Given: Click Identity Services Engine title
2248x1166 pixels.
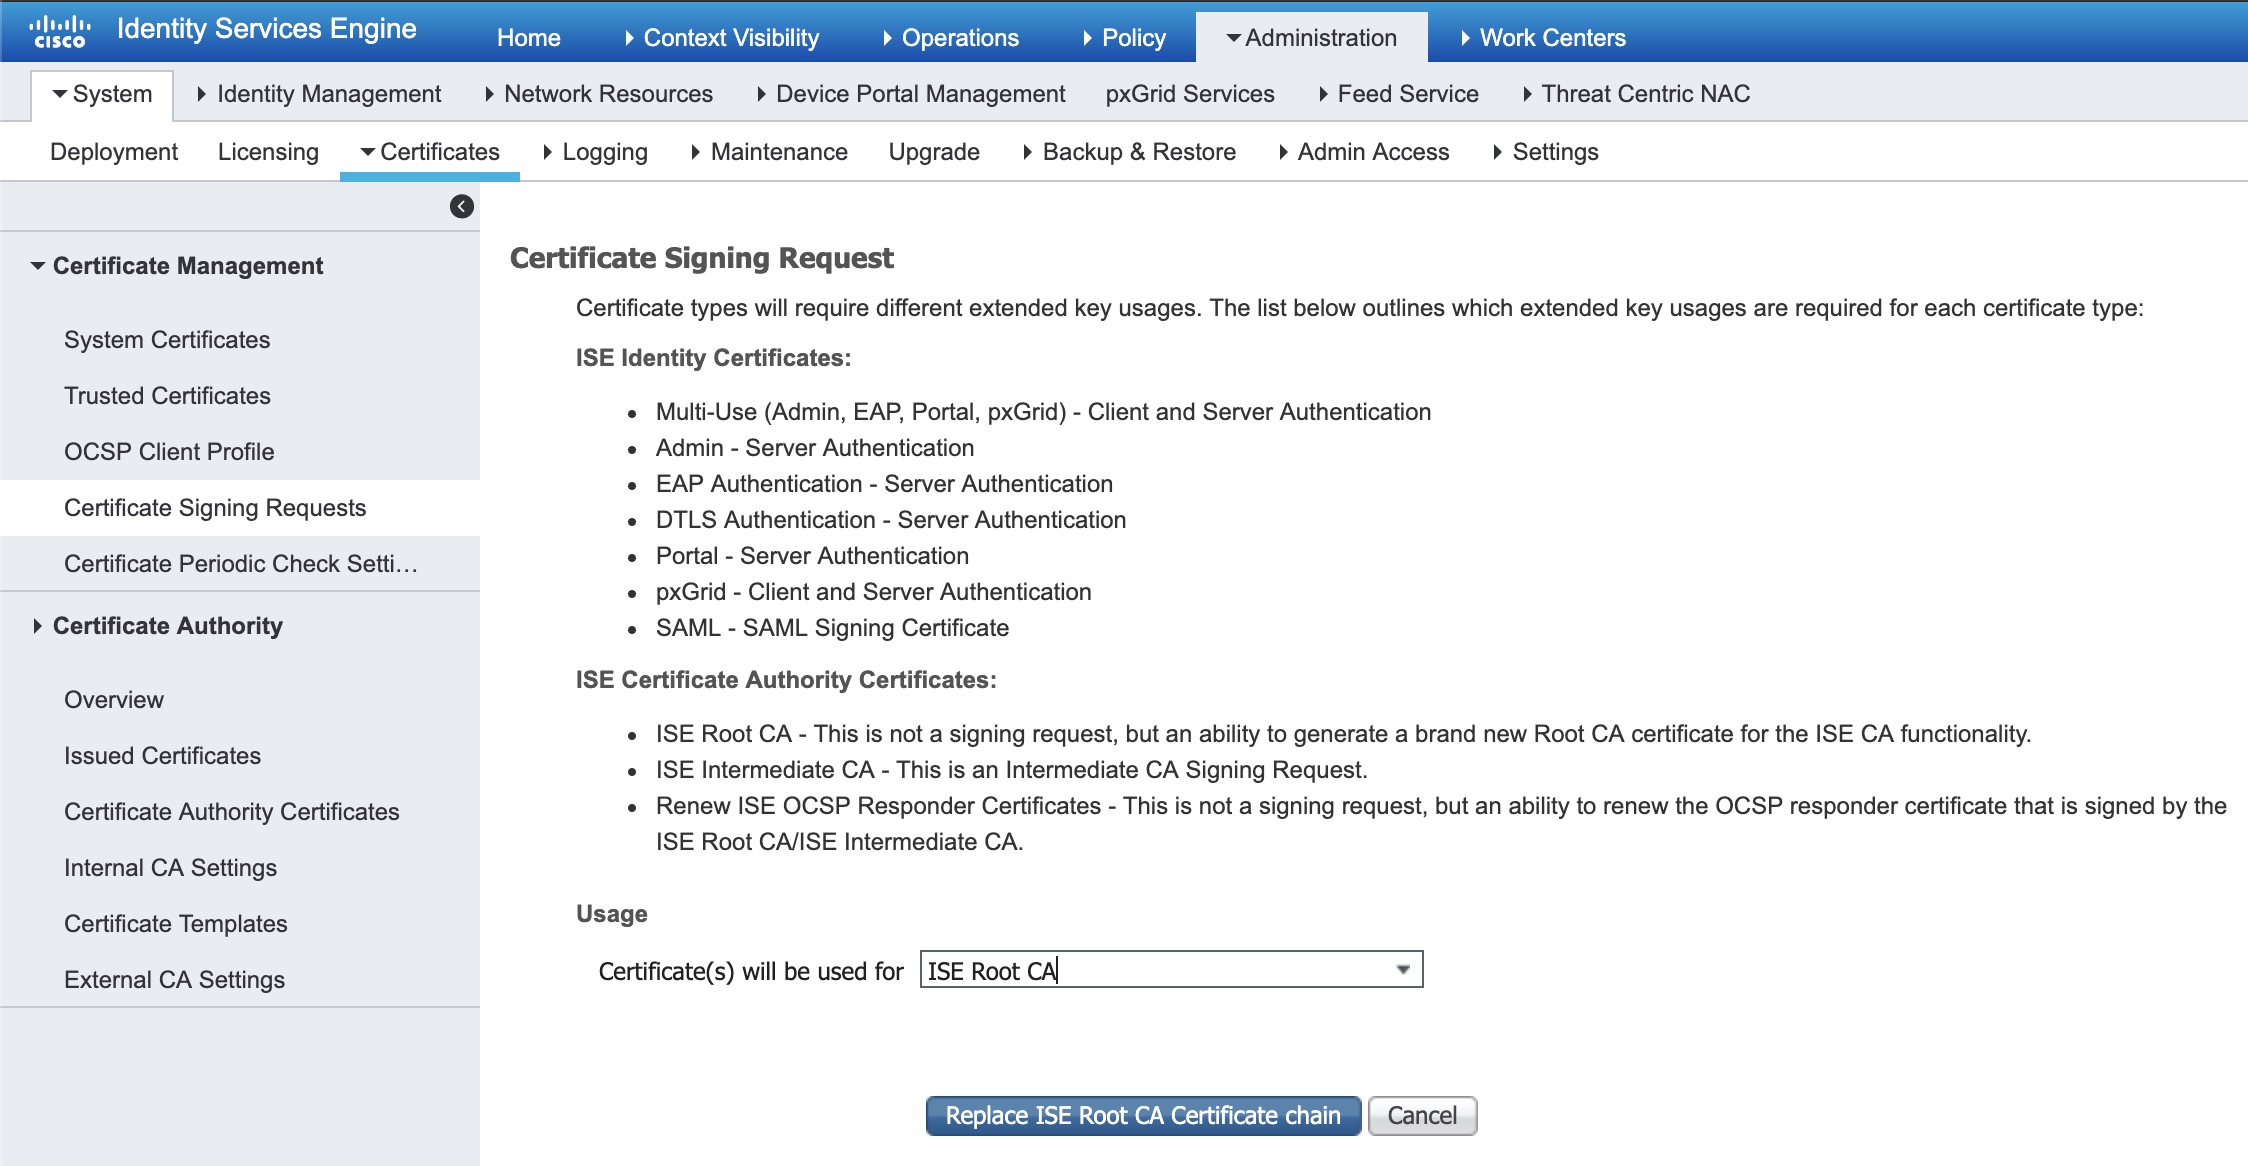Looking at the screenshot, I should [266, 29].
